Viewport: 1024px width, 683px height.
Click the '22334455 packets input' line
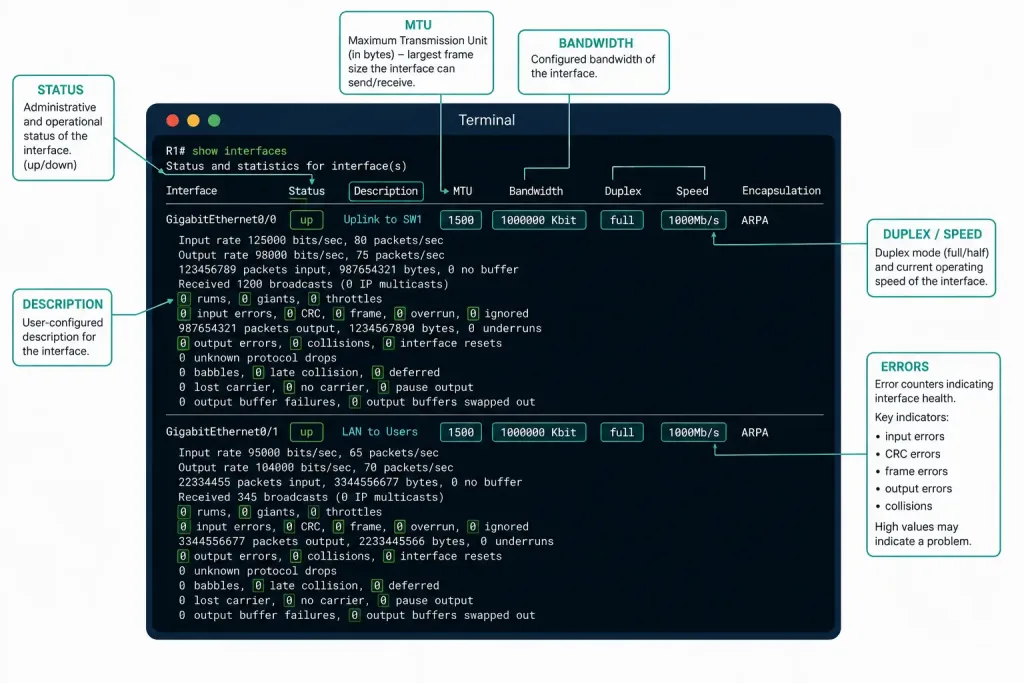point(350,482)
